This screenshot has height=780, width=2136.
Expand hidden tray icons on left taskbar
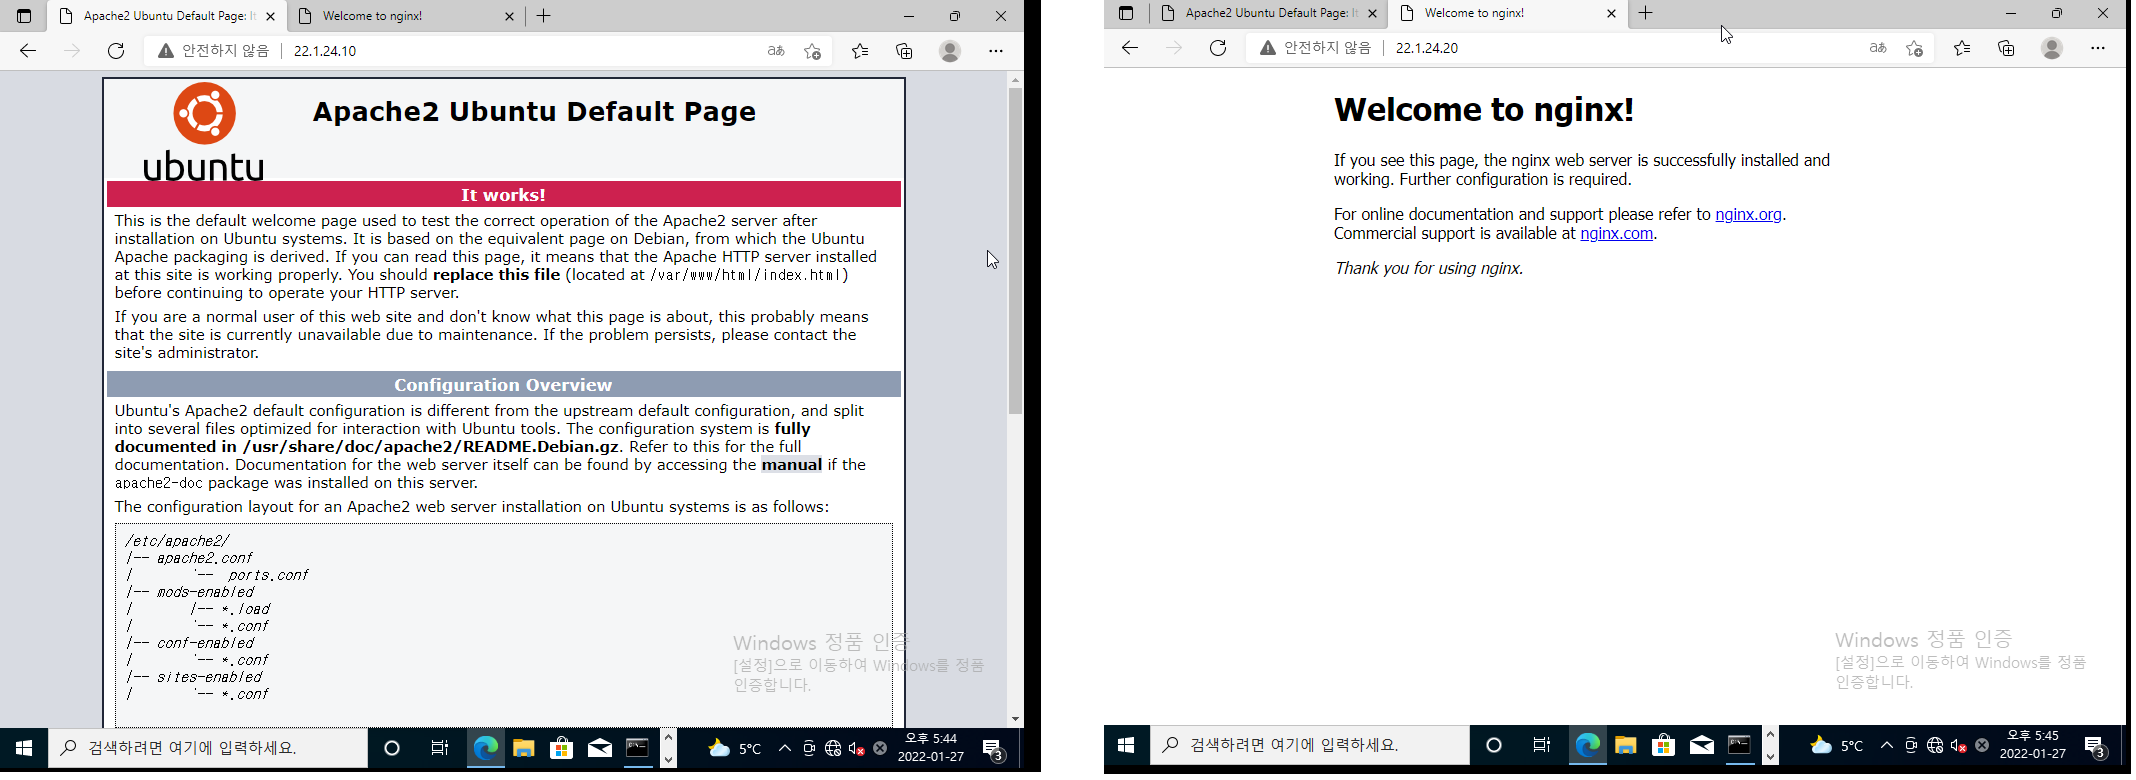click(785, 748)
